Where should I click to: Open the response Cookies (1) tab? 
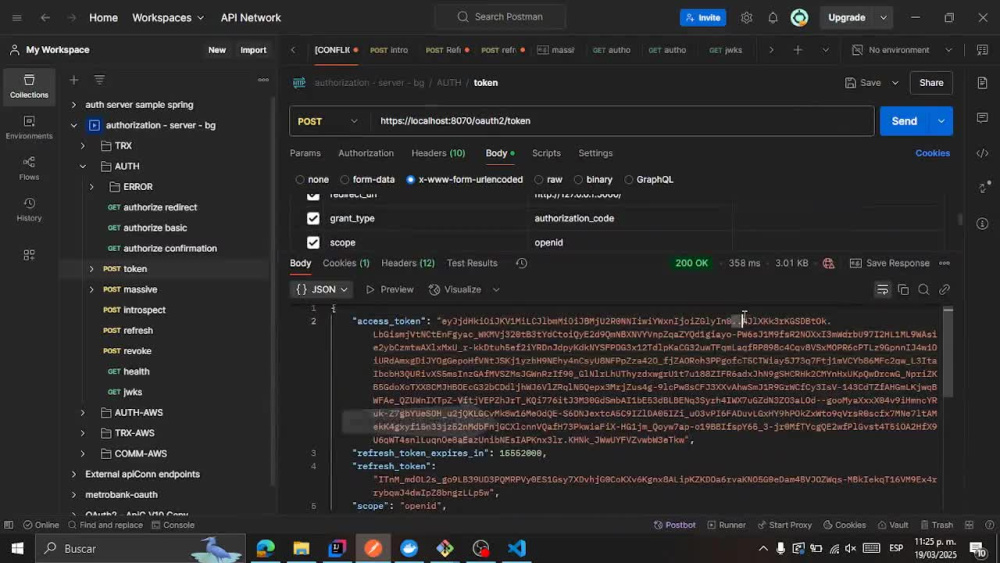[346, 263]
